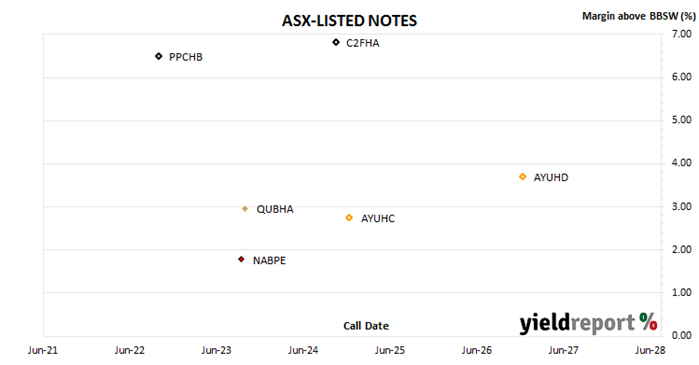Screen dimensions: 699x365
Task: Select the Call Date axis title
Action: coord(366,326)
